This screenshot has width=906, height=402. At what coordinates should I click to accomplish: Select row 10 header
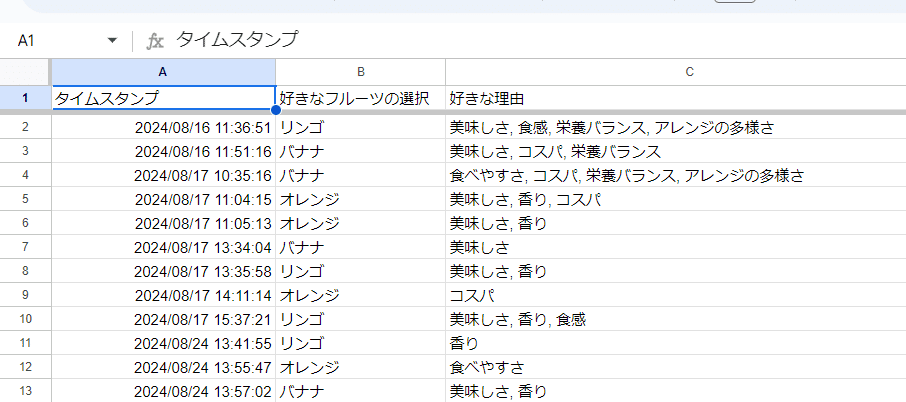click(x=25, y=319)
